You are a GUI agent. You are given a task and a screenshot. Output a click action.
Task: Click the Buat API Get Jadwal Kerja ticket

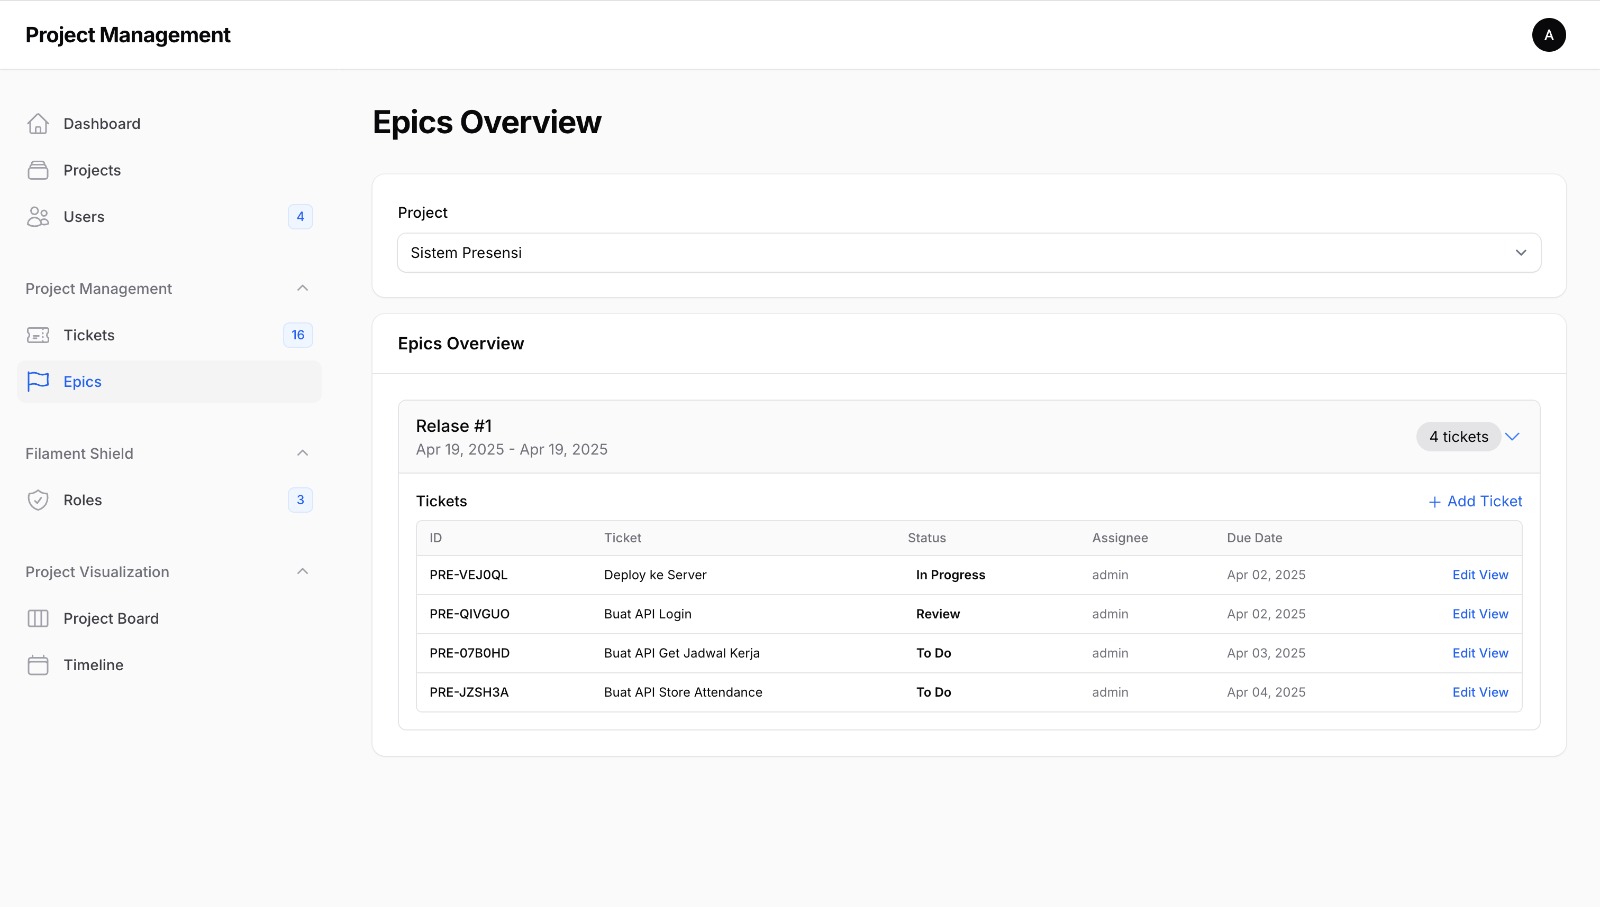(682, 653)
